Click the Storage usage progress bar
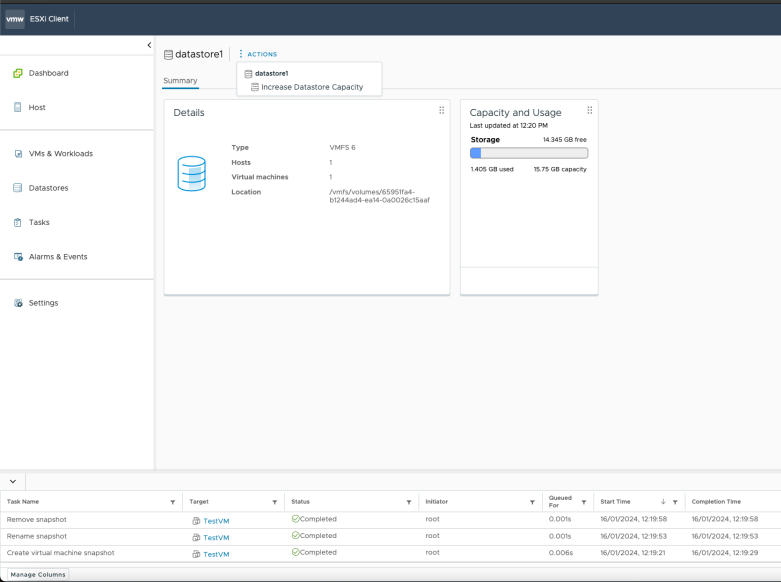 (x=528, y=153)
